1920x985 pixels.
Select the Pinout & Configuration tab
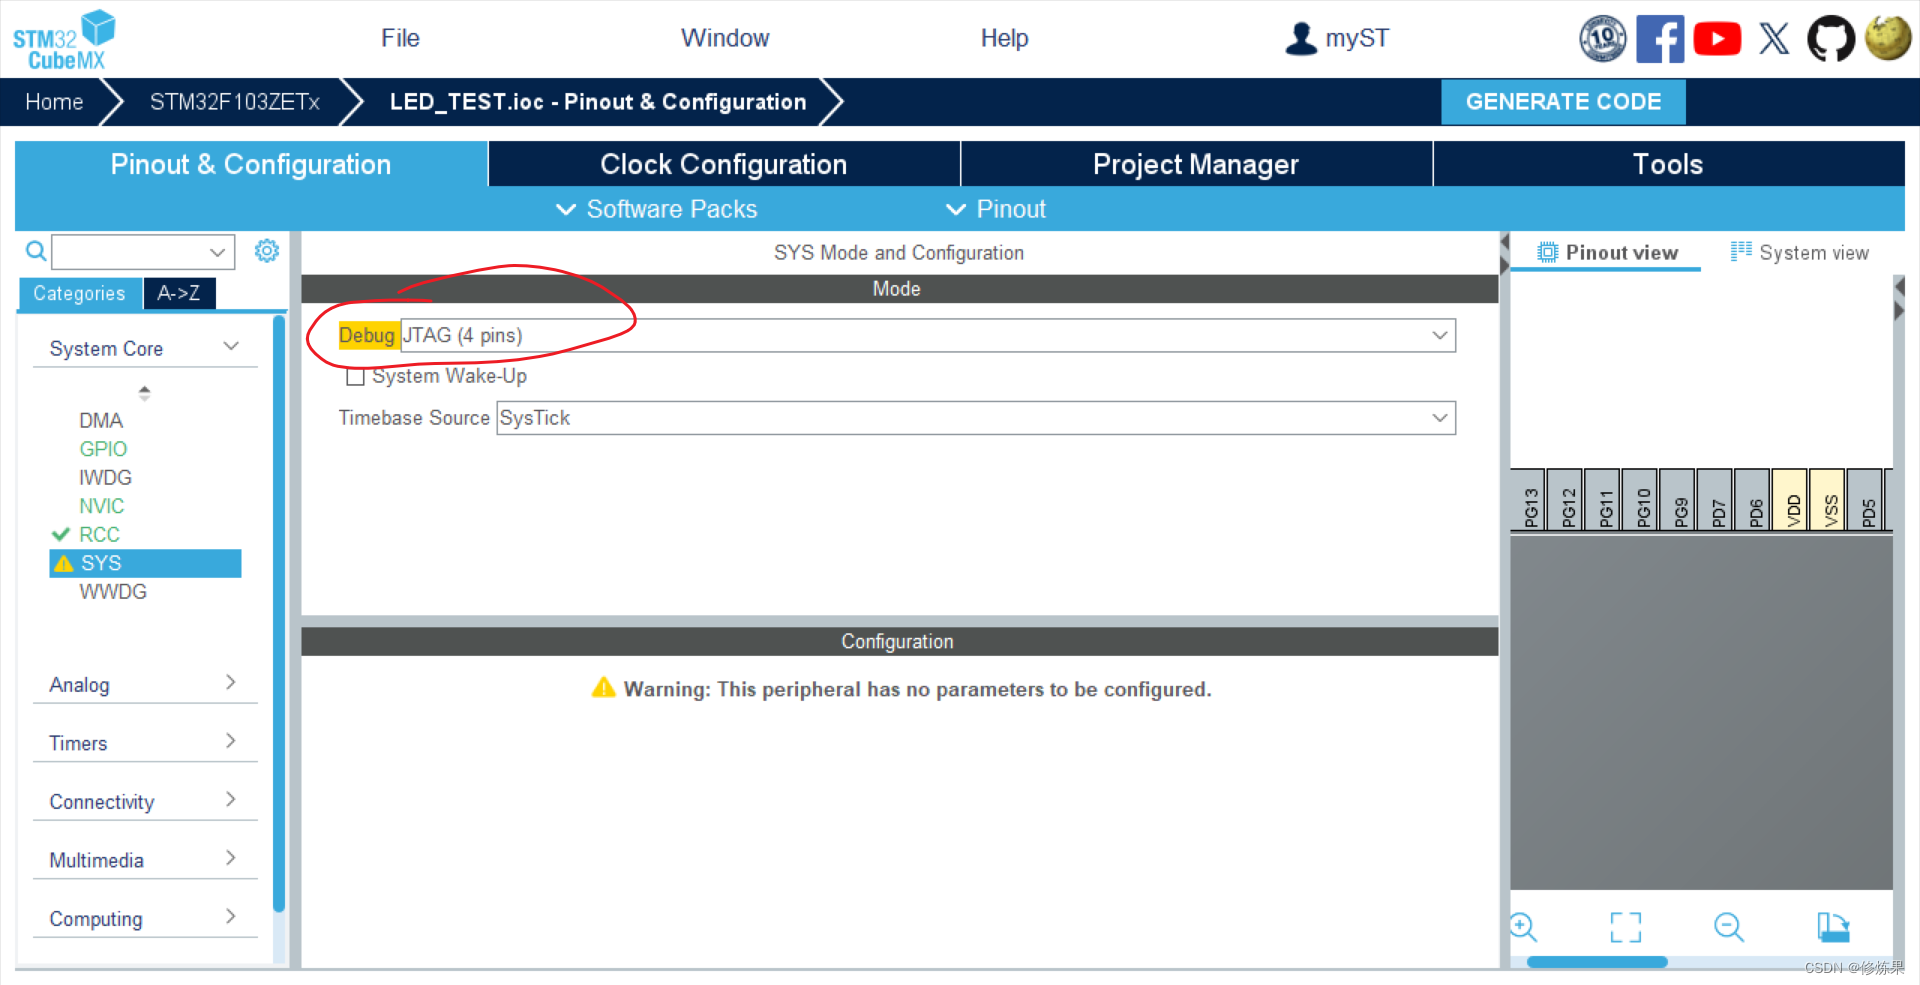point(251,164)
